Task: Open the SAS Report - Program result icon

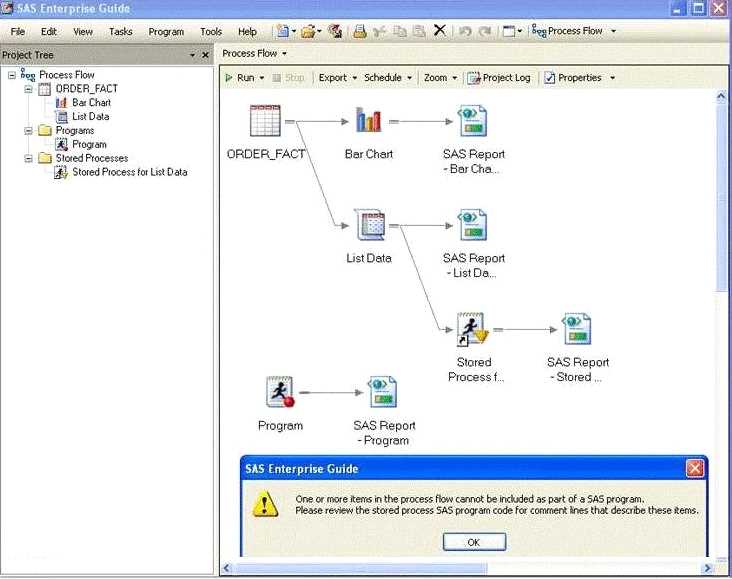Action: 383,392
